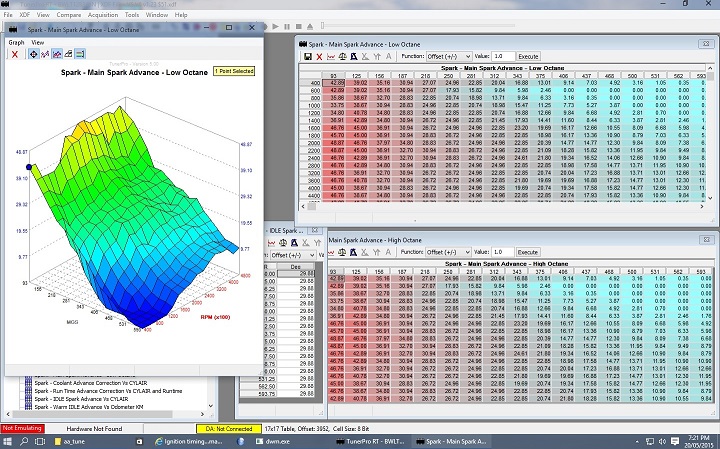
Task: Select tree item Spark - Run Time Advance Correction
Action: pyautogui.click(x=108, y=391)
